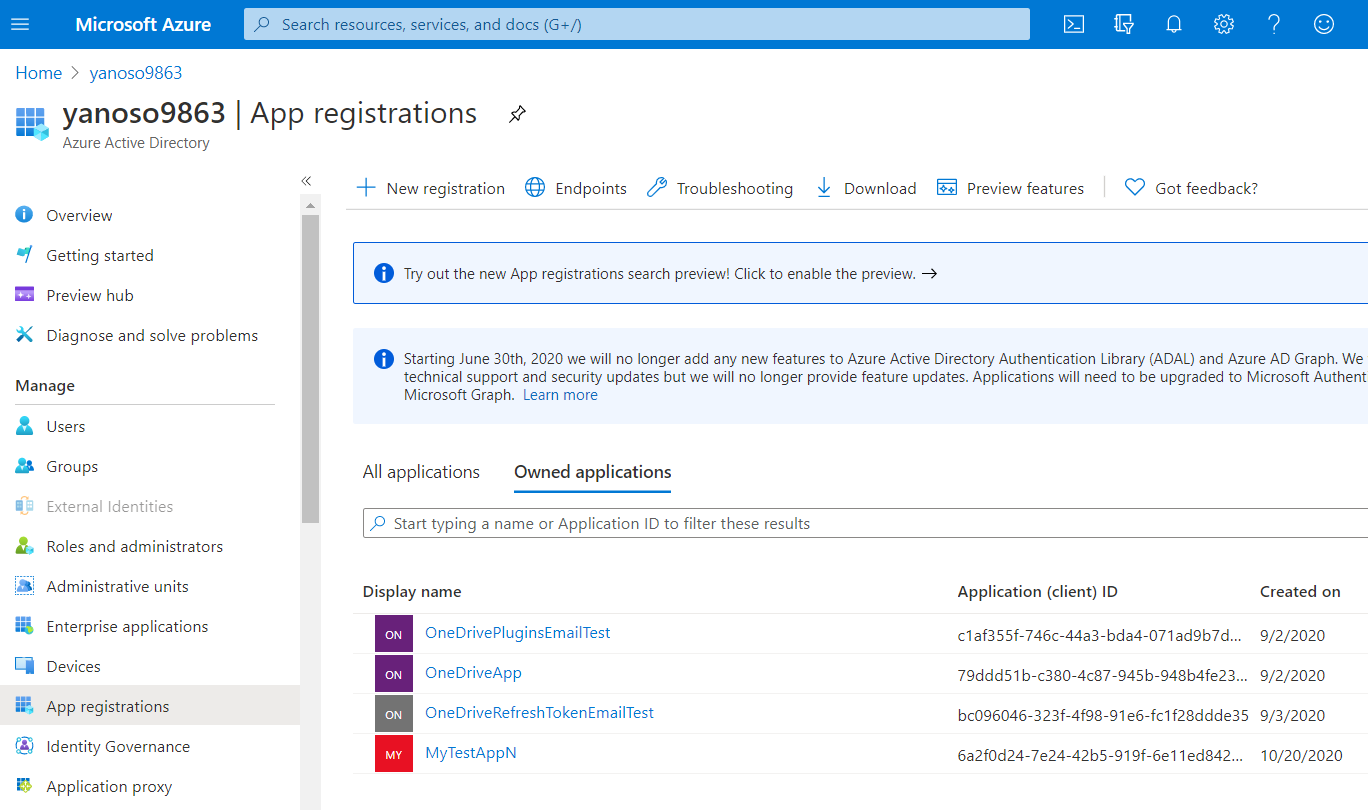Enable the App registrations search preview banner
Image resolution: width=1368 pixels, height=810 pixels.
coord(860,273)
